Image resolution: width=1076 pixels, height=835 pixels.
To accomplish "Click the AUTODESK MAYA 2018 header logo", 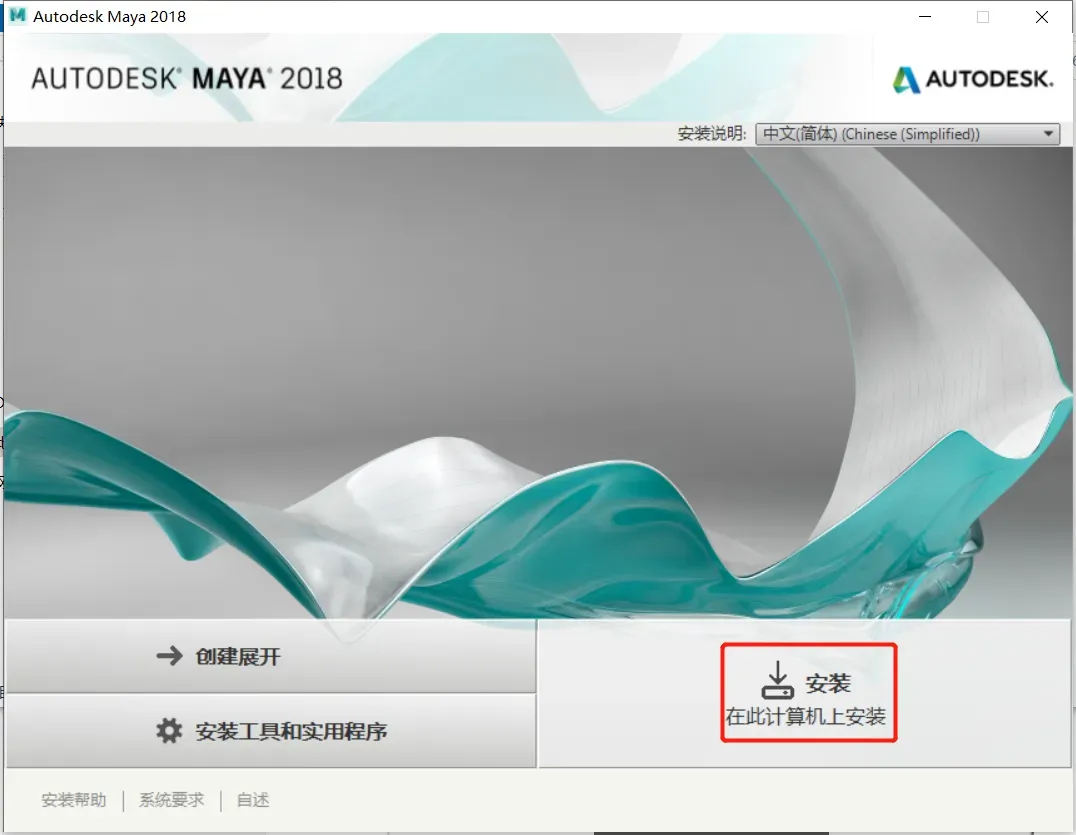I will (187, 78).
